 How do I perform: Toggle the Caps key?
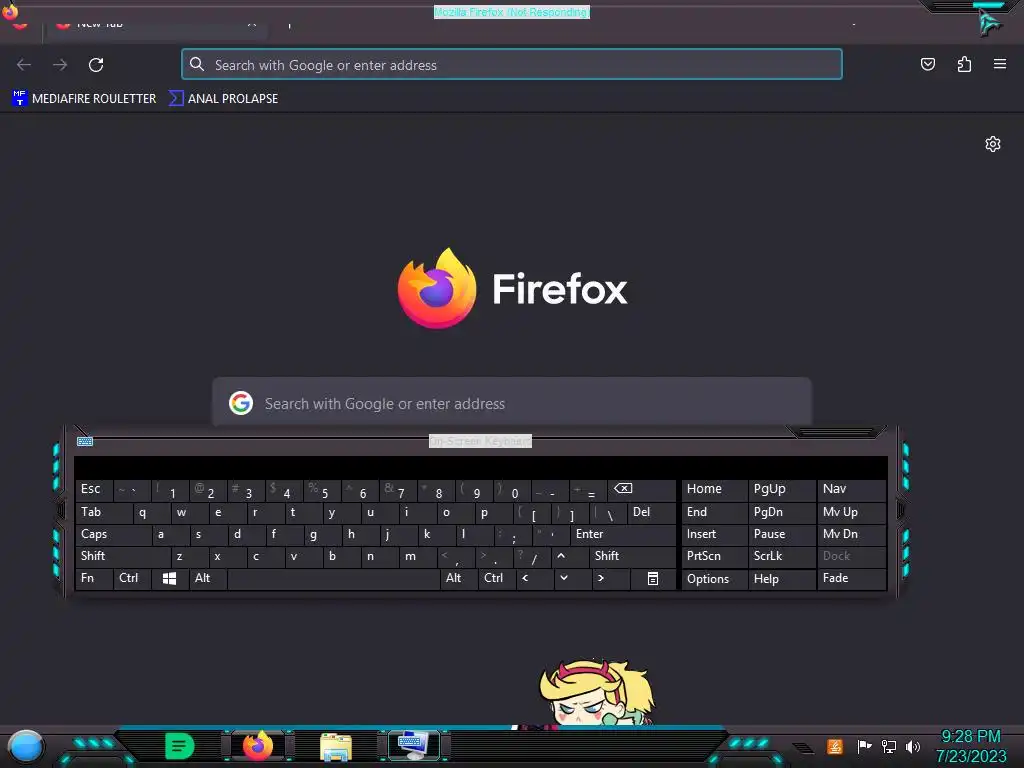tap(112, 534)
